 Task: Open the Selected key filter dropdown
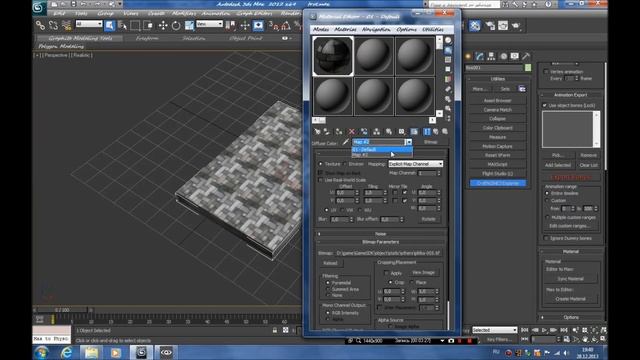[494, 330]
